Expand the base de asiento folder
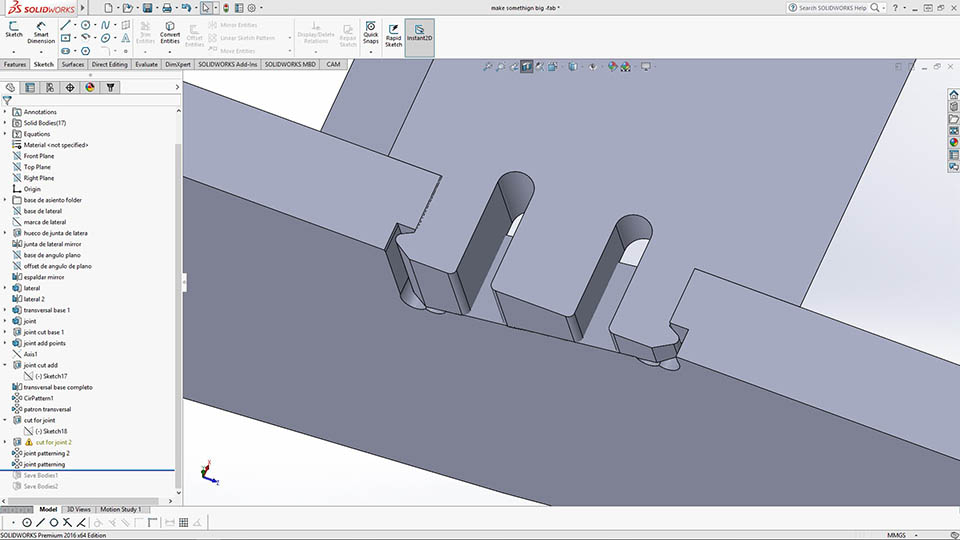The image size is (960, 540). [6, 200]
